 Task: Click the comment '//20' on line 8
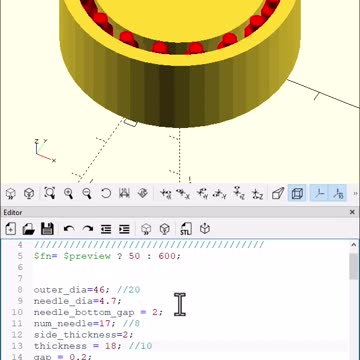coord(128,290)
